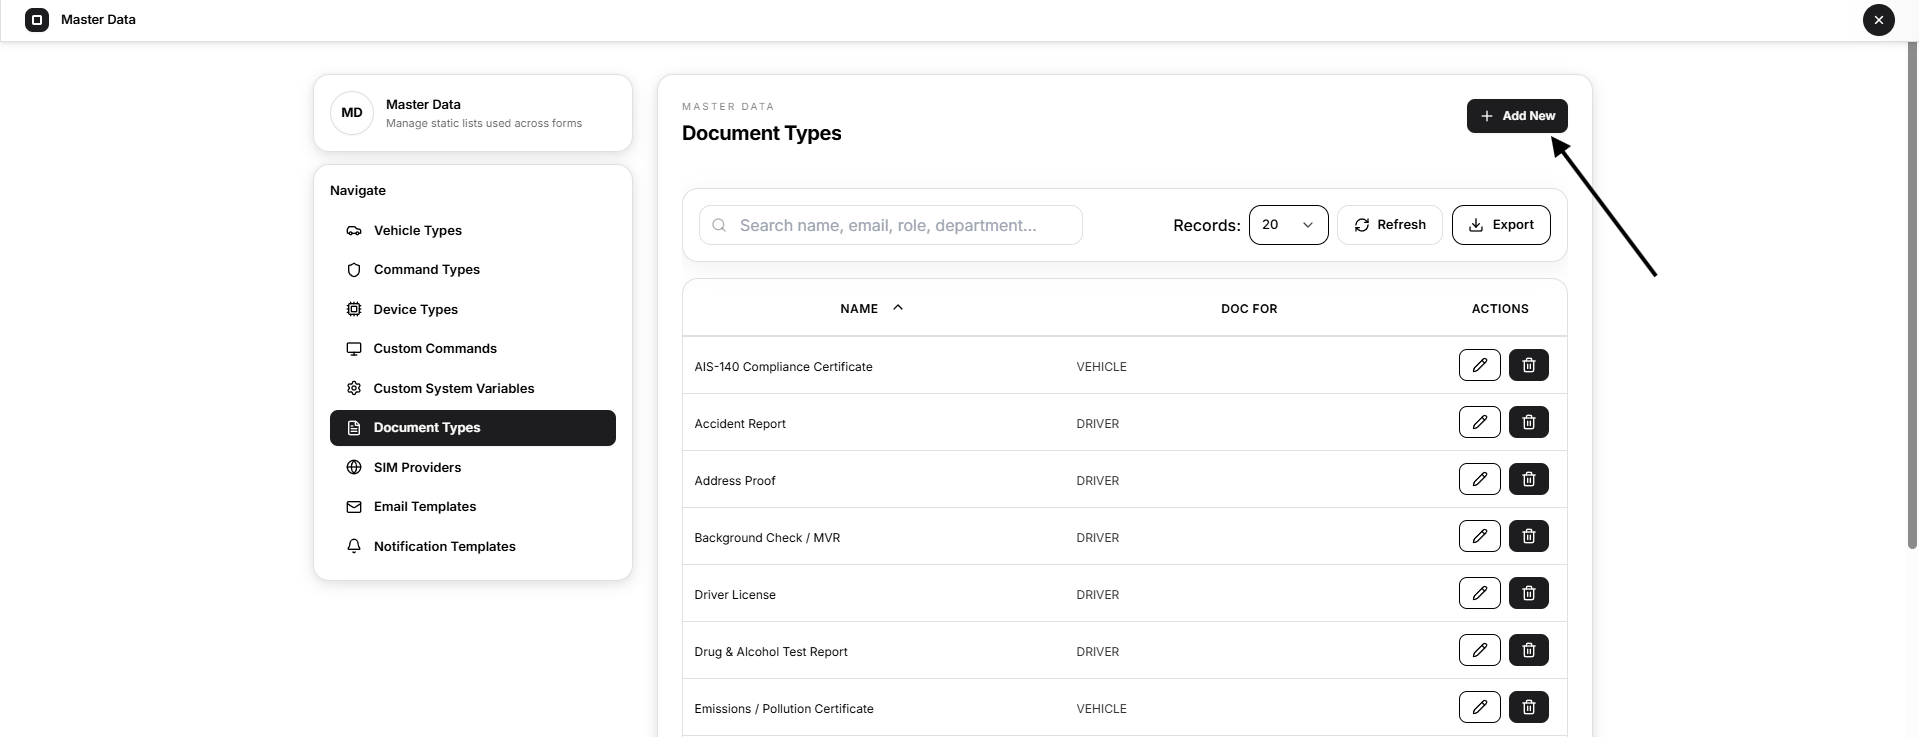
Task: Open Vehicle Types in the navigation
Action: tap(473, 230)
